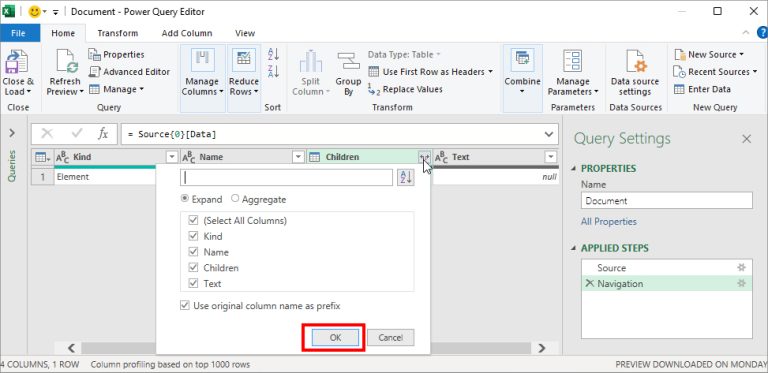Open the Help question mark icon
The width and height of the screenshot is (768, 373).
click(762, 33)
